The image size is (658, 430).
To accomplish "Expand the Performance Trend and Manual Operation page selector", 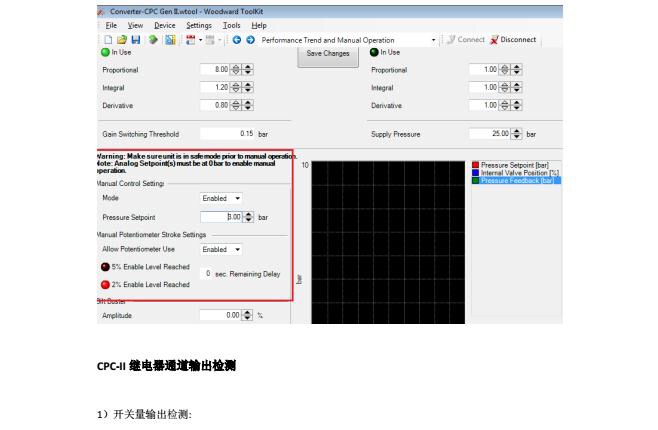I will click(433, 40).
